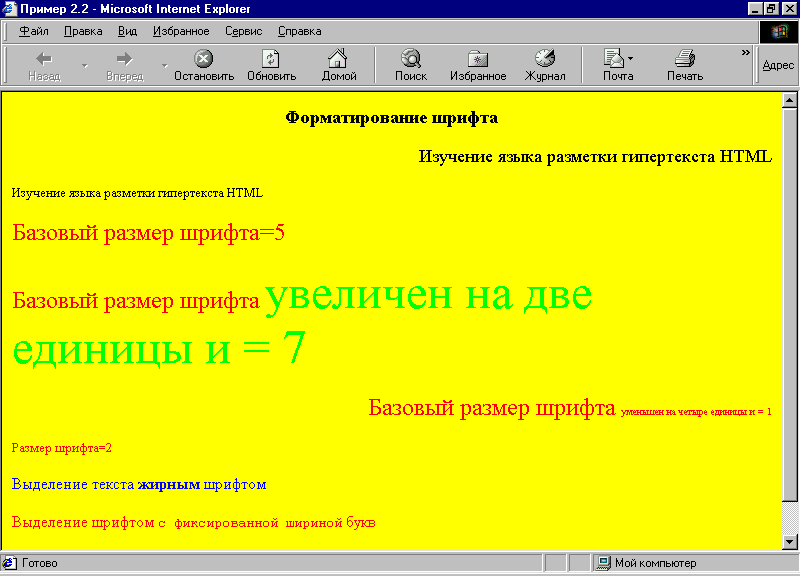Click scrollbar down arrow
This screenshot has width=800, height=576.
pos(789,542)
